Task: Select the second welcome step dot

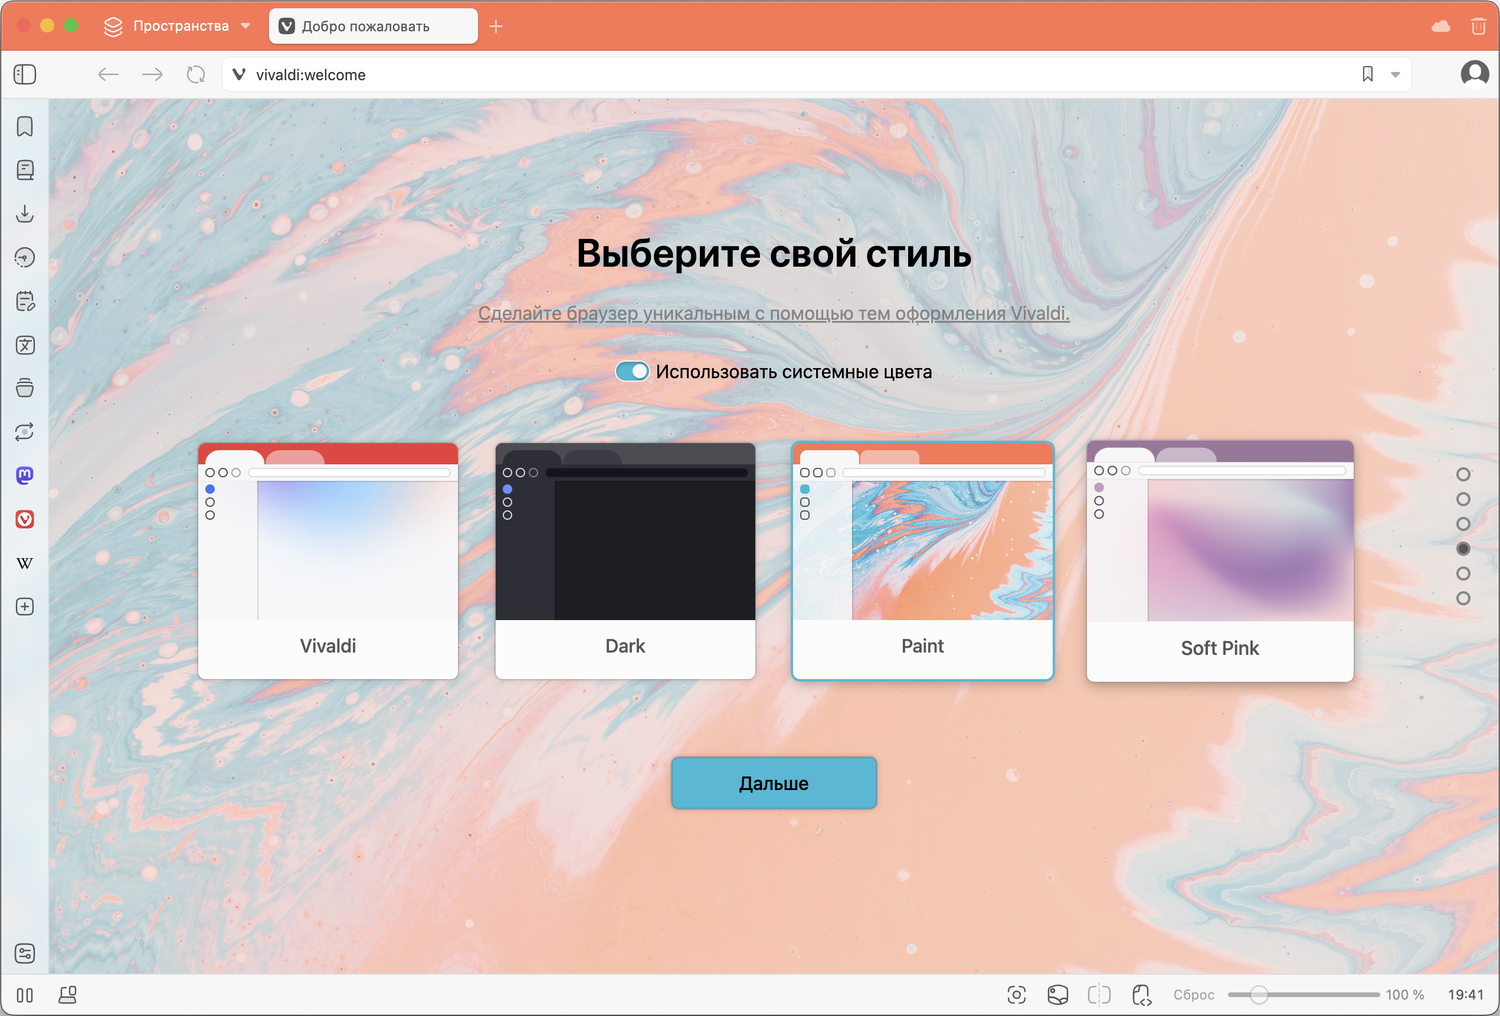Action: pos(1463,499)
